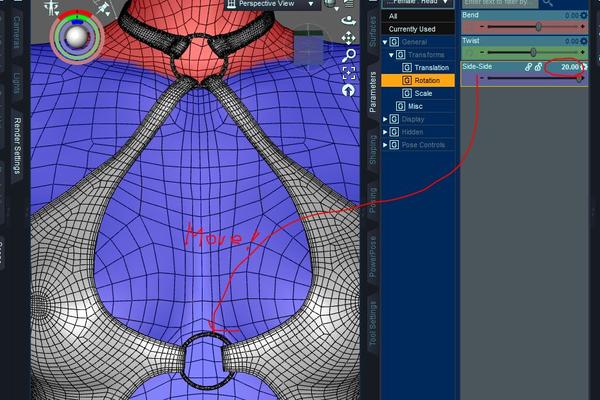Image resolution: width=600 pixels, height=400 pixels.
Task: Open the Surfaces pane tab
Action: (373, 32)
